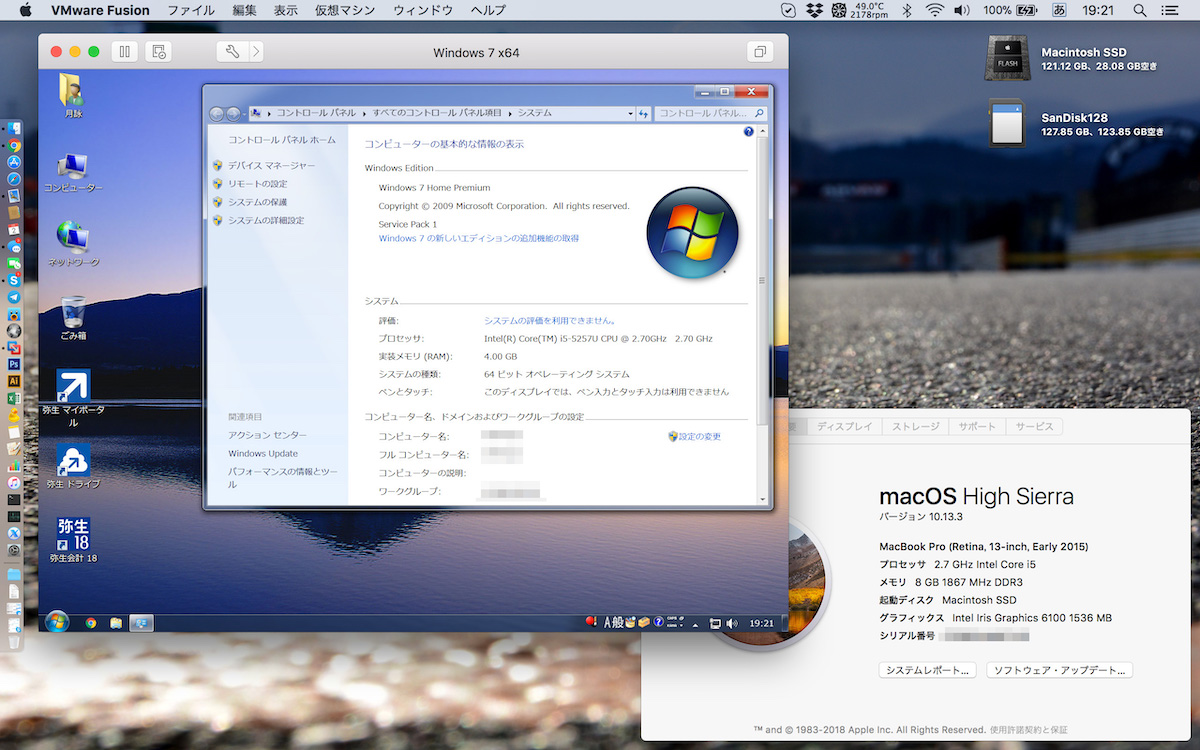Image resolution: width=1200 pixels, height=750 pixels.
Task: Open the Wi-Fi menu bar icon
Action: pos(935,10)
